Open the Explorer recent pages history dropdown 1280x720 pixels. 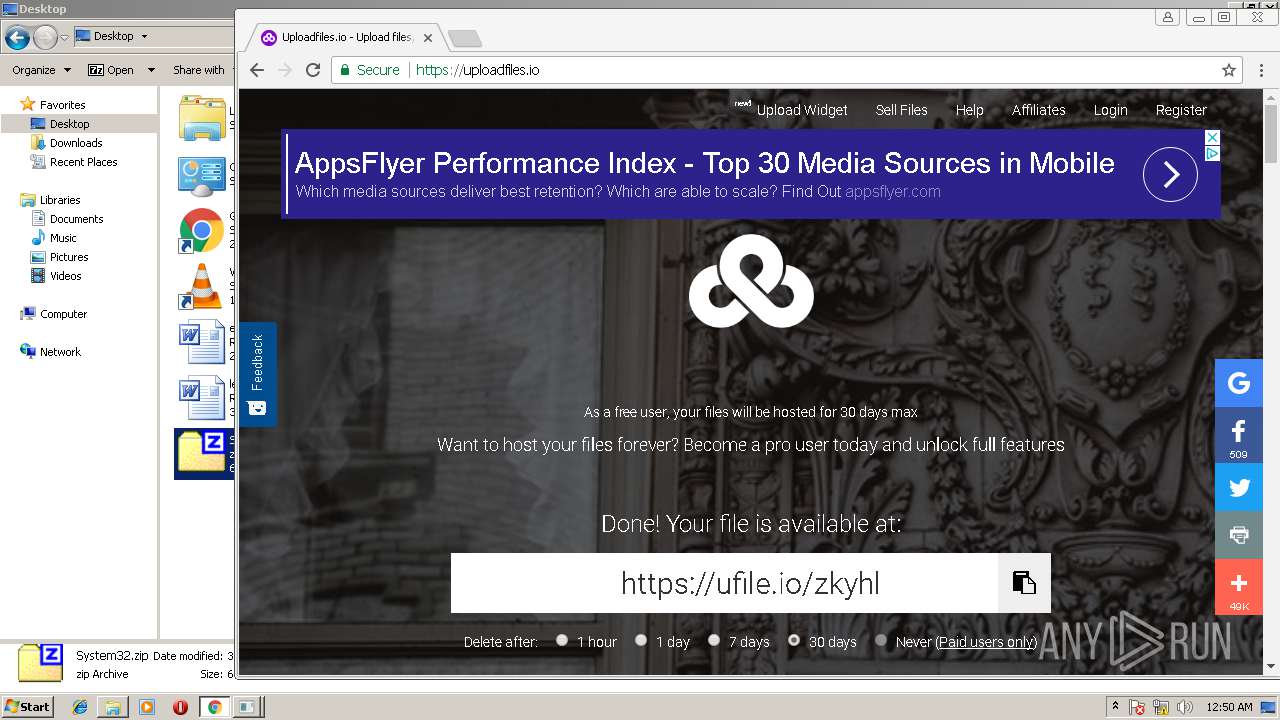(x=64, y=38)
